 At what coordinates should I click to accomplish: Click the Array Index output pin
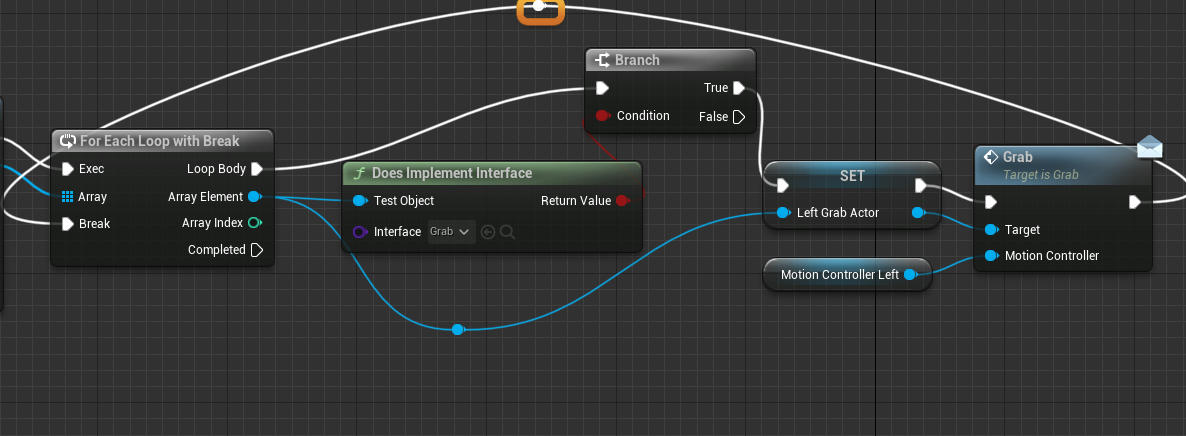point(255,223)
